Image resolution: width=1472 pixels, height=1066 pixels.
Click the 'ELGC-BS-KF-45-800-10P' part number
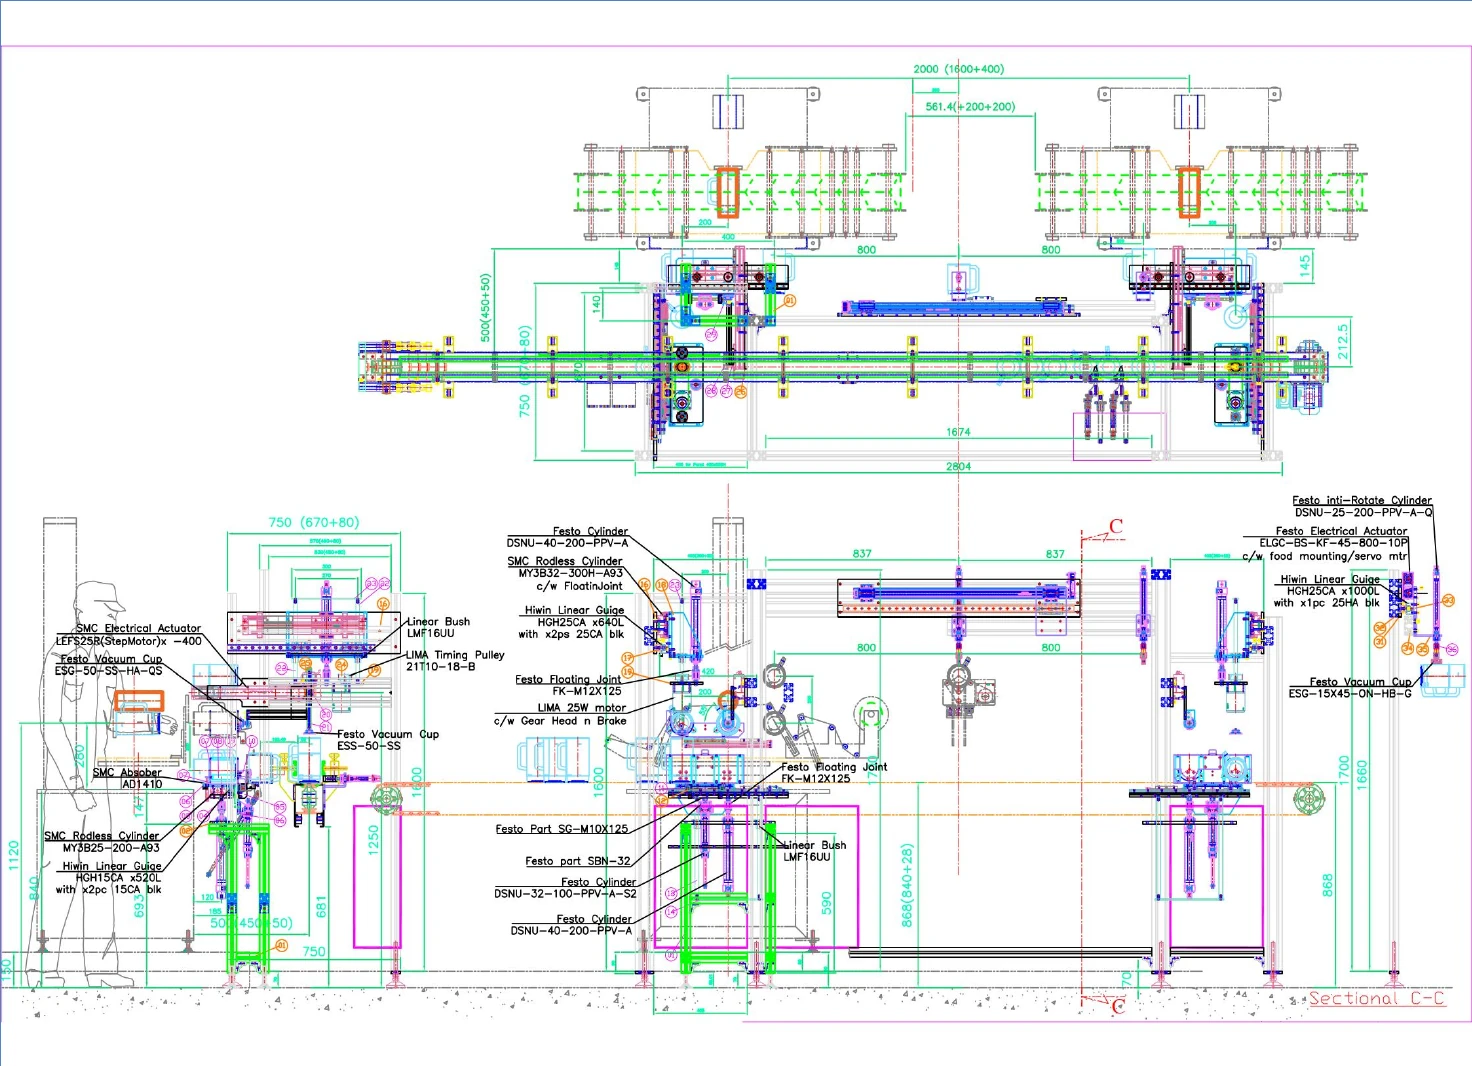click(x=1334, y=543)
